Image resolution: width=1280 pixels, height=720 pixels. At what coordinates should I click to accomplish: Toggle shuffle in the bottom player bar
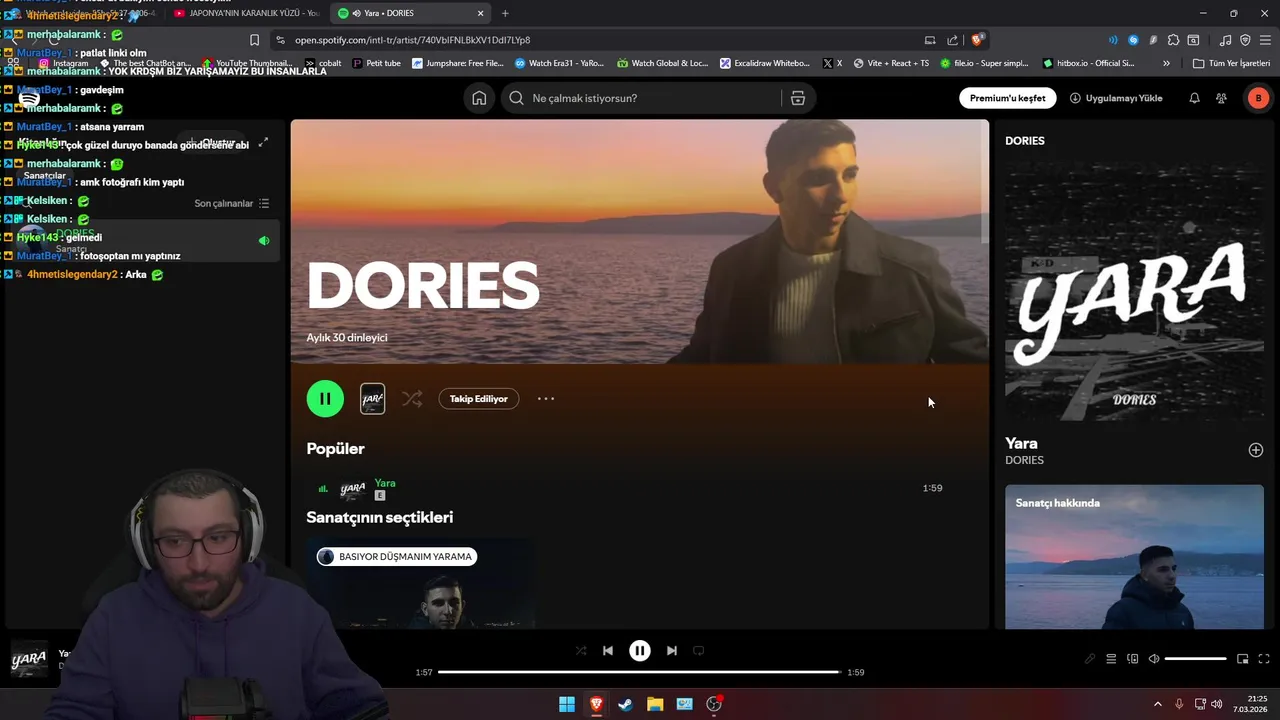(581, 650)
